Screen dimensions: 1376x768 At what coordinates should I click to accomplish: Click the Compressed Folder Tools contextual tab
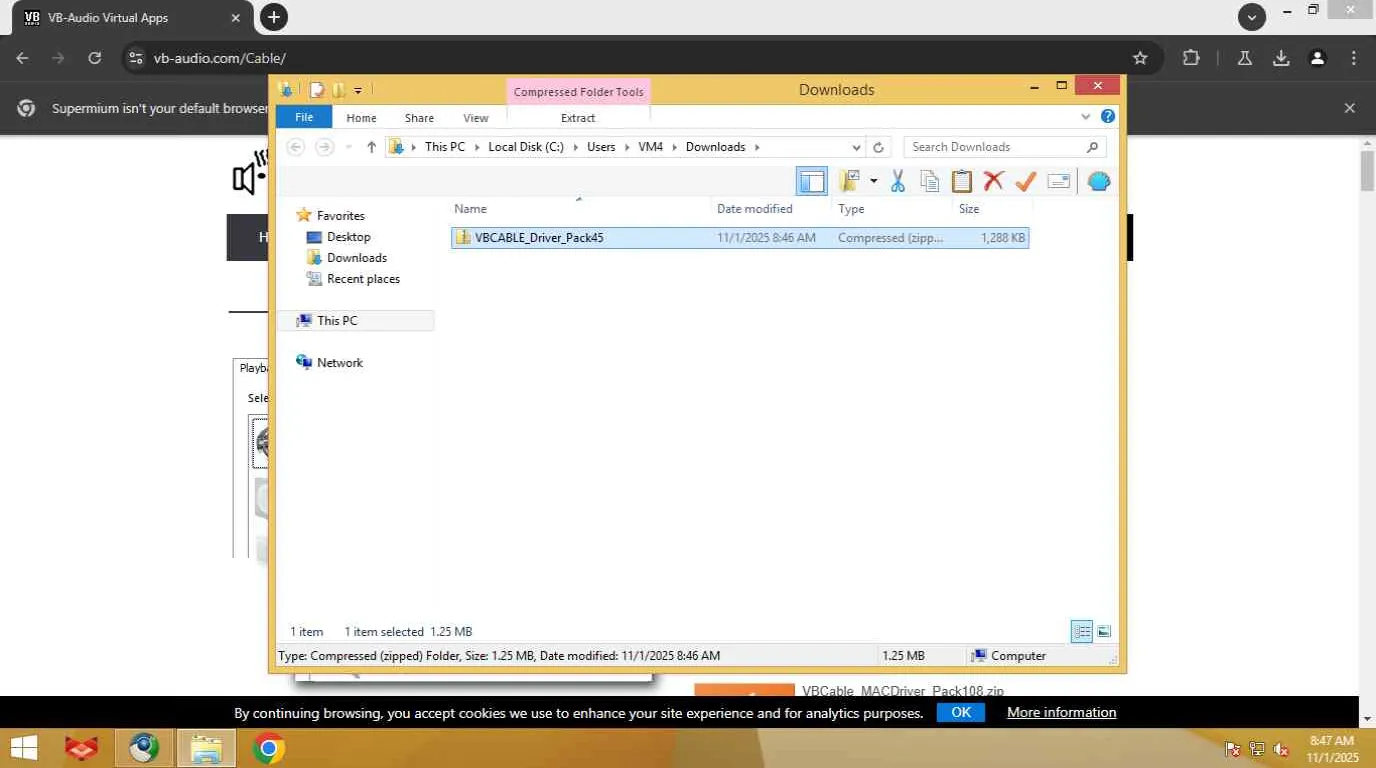[x=578, y=92]
